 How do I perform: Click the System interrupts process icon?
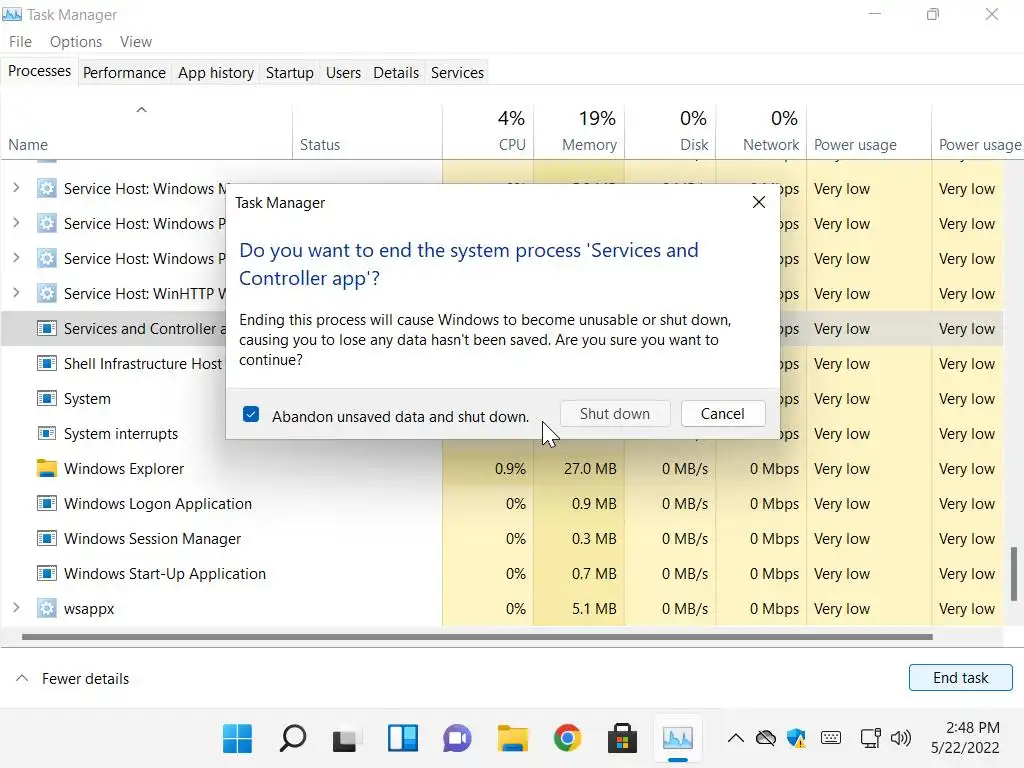click(46, 433)
